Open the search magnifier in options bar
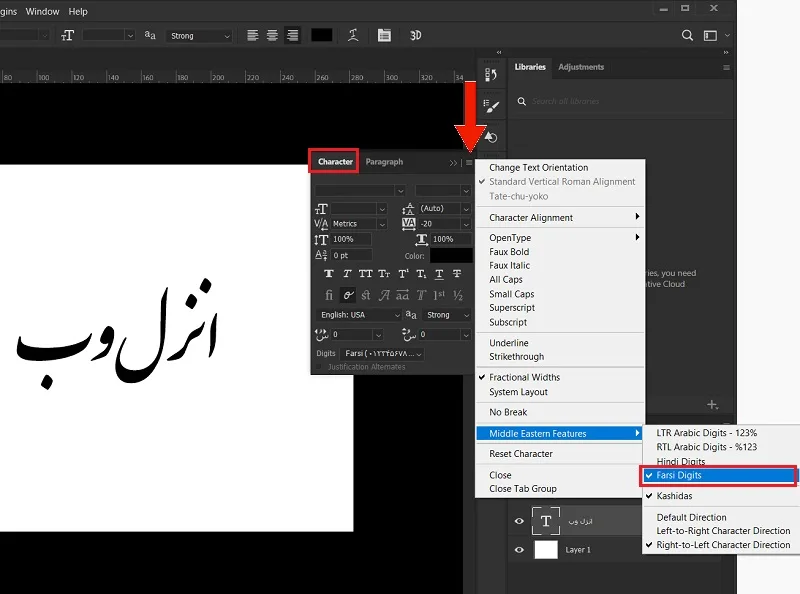The image size is (800, 594). click(687, 35)
